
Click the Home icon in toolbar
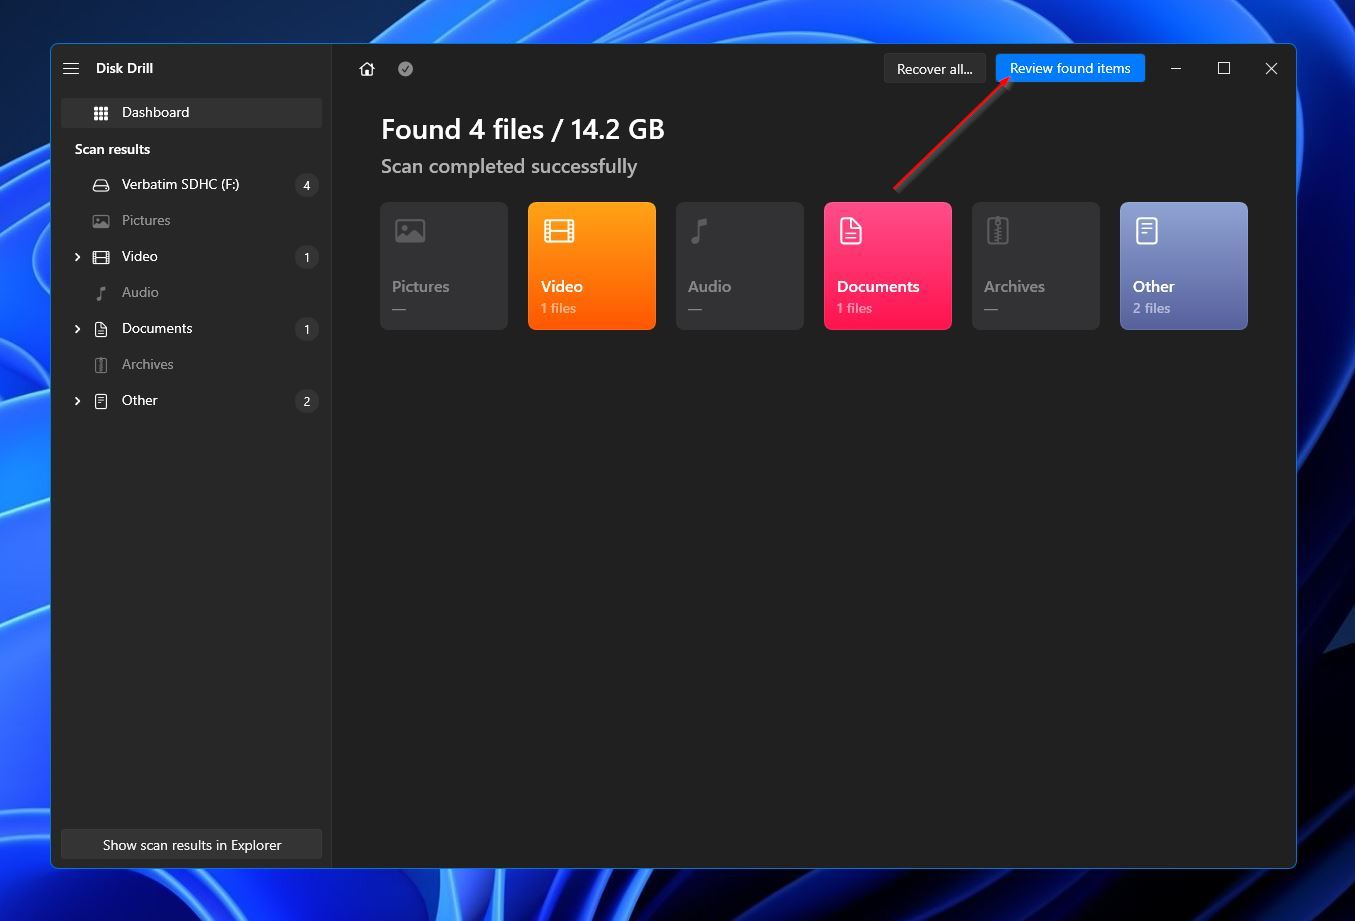(367, 69)
